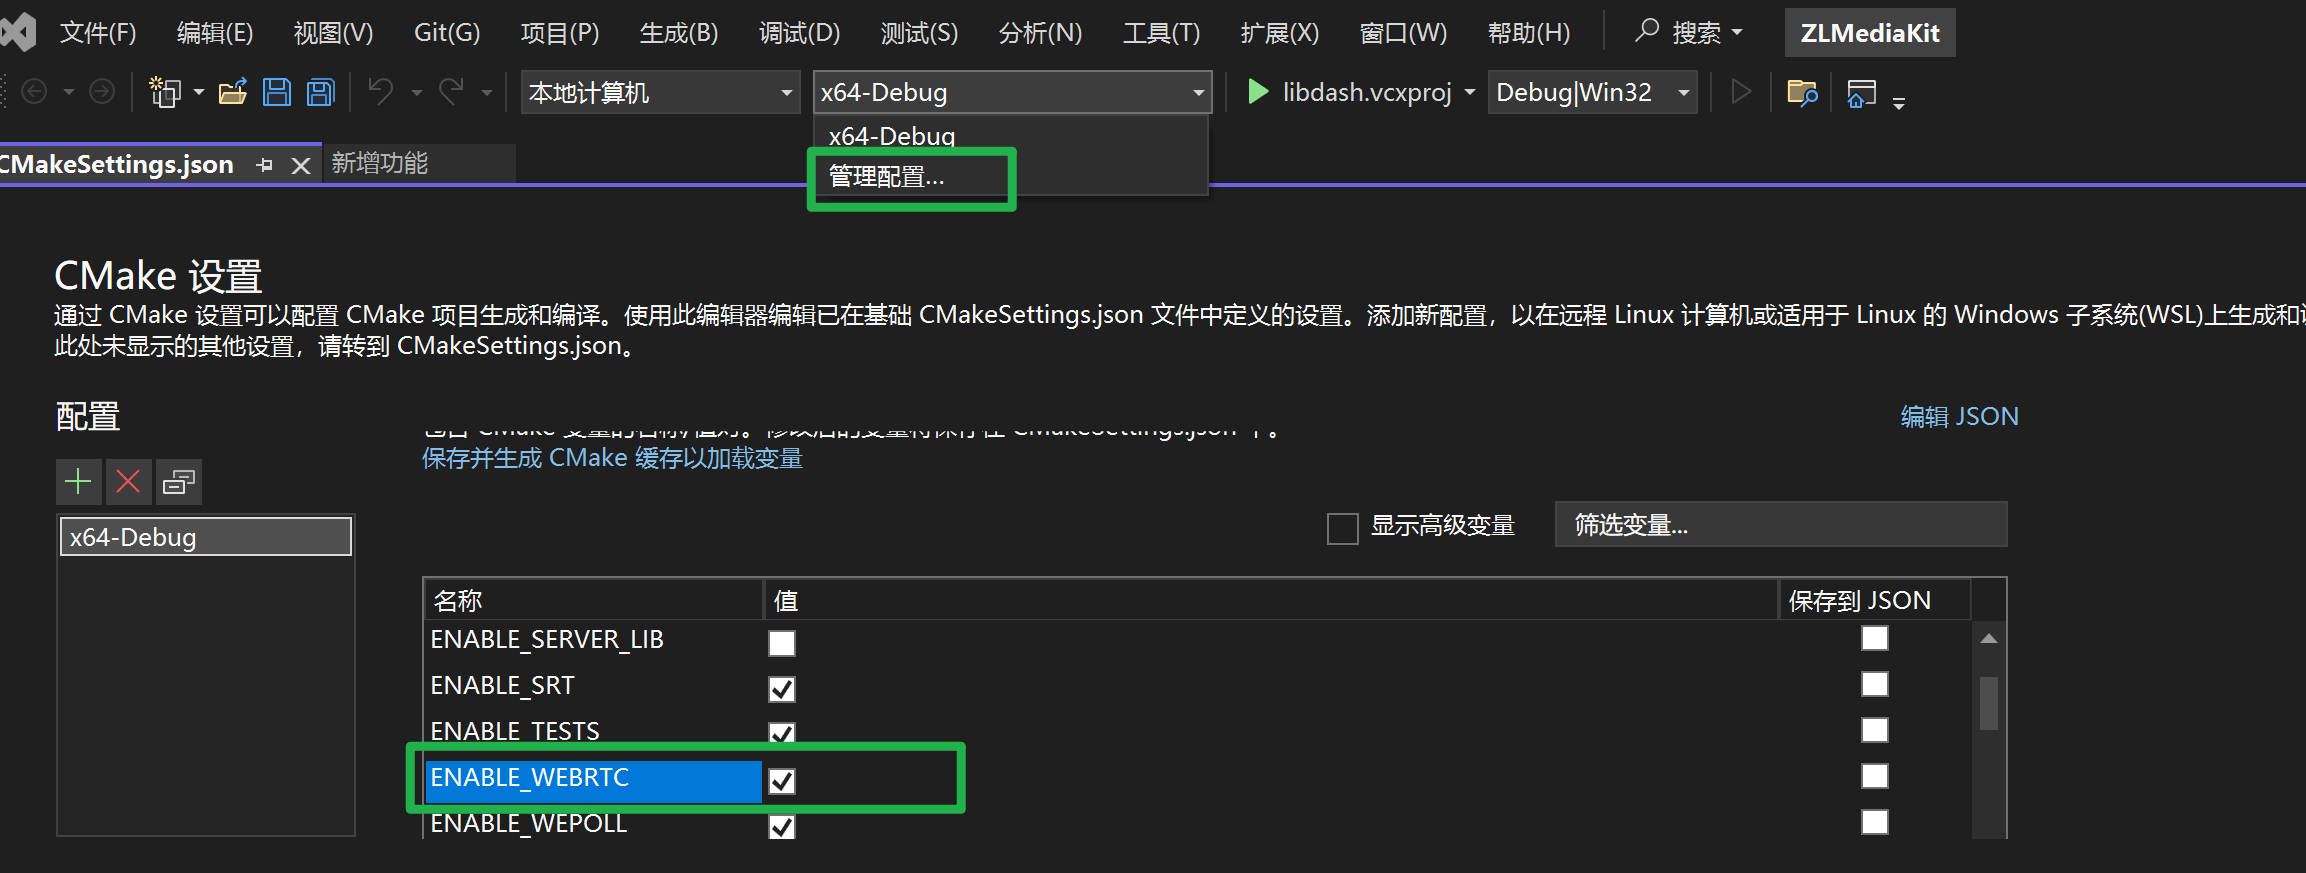Screen dimensions: 2306x873
Task: Open the Git(G) menu
Action: [x=447, y=33]
